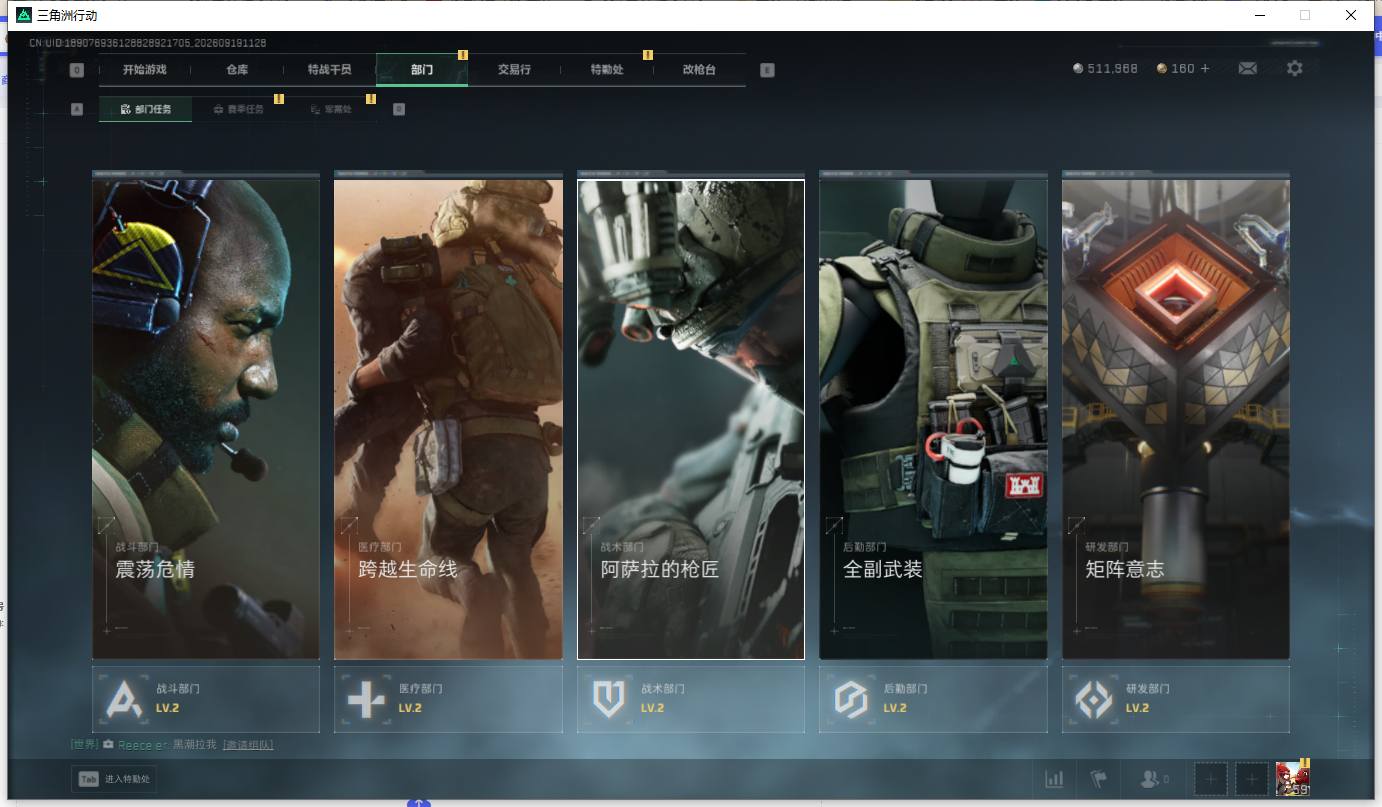This screenshot has height=807, width=1382.
Task: Click the second empty squad slot plus
Action: [1252, 779]
